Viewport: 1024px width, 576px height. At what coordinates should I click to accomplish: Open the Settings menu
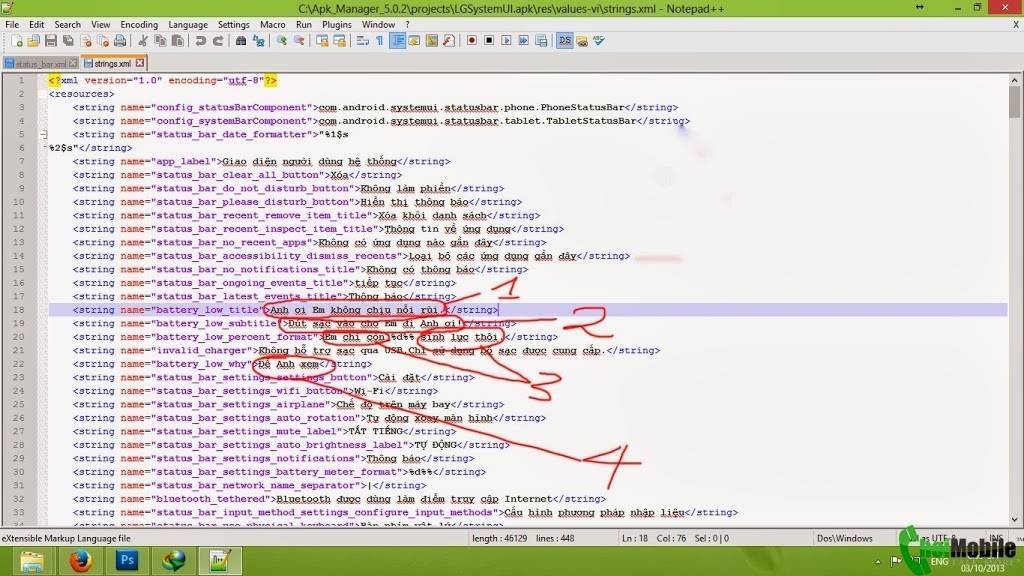click(233, 25)
